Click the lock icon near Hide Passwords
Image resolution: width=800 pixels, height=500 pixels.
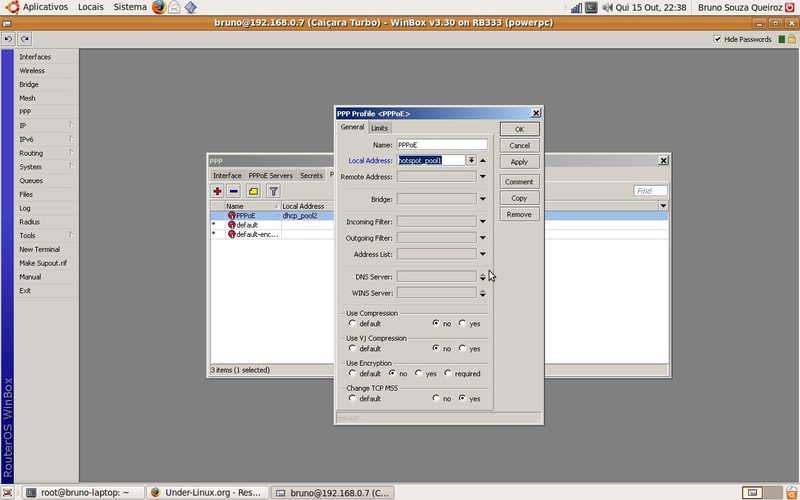[792, 39]
